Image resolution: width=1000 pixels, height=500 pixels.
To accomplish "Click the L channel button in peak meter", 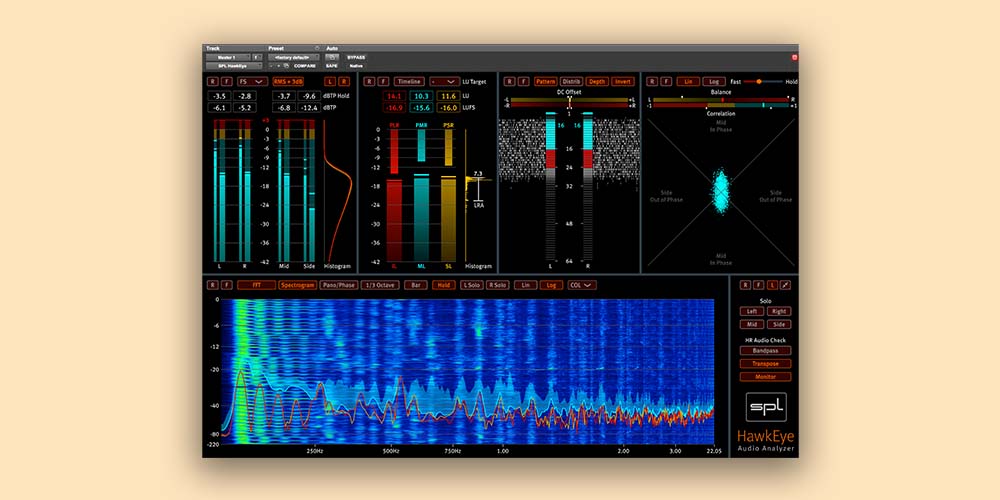I will tap(329, 81).
